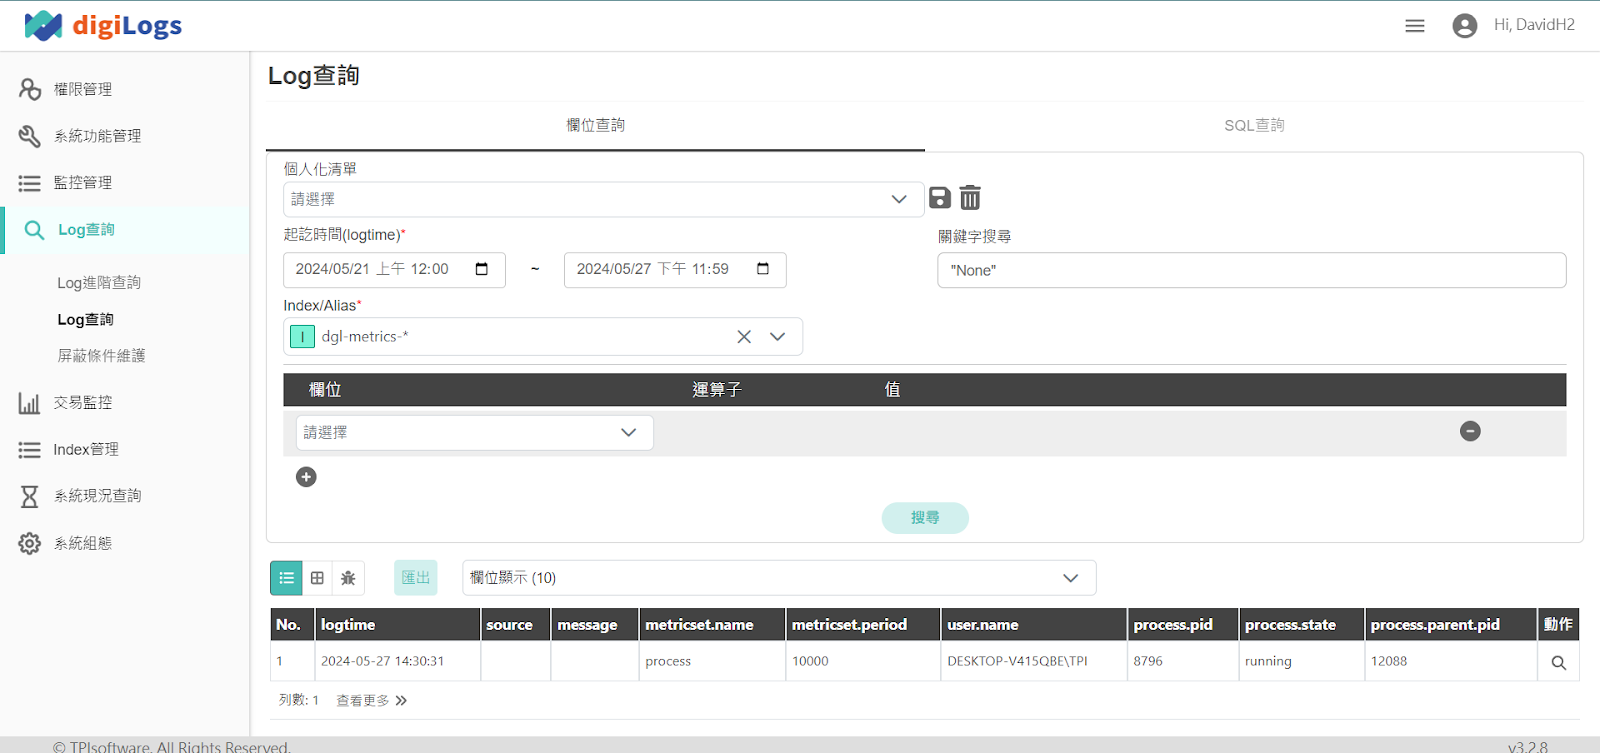Remove the field condition row
This screenshot has height=753, width=1600.
coord(1470,431)
